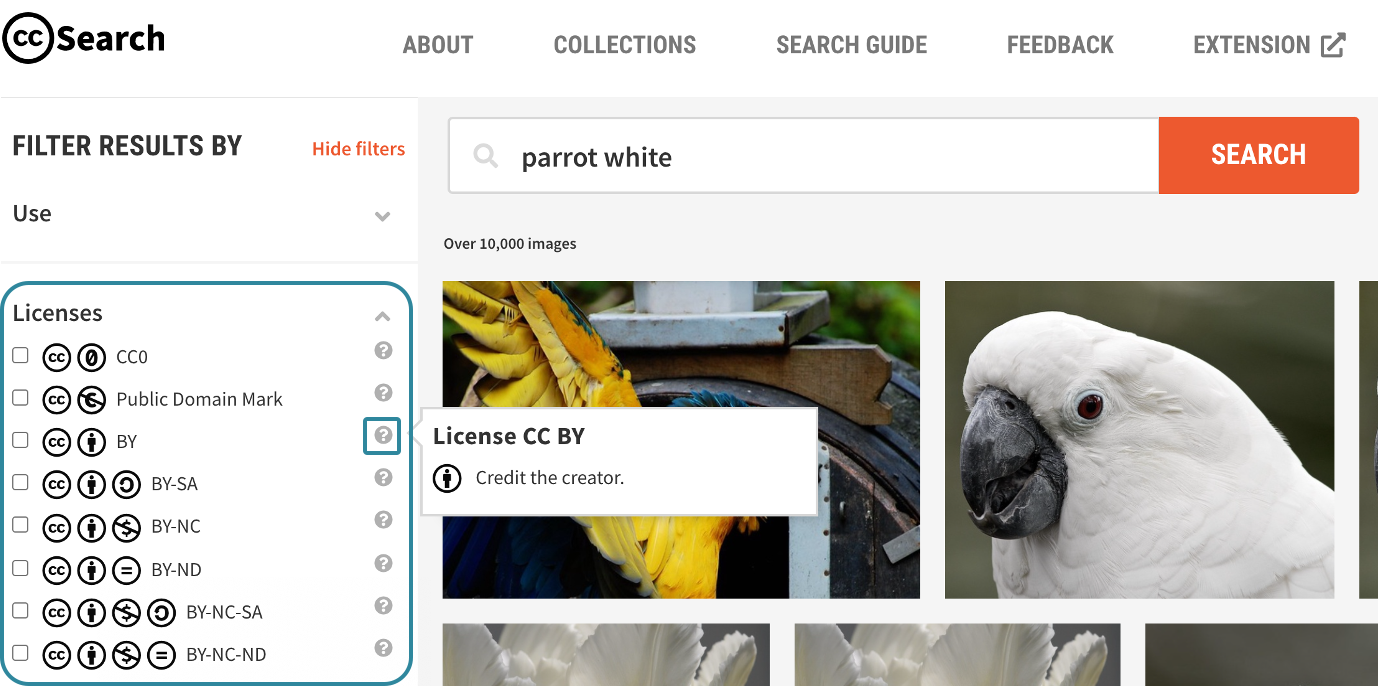1378x686 pixels.
Task: Click the attribution icon in the CC BY tooltip
Action: 446,478
